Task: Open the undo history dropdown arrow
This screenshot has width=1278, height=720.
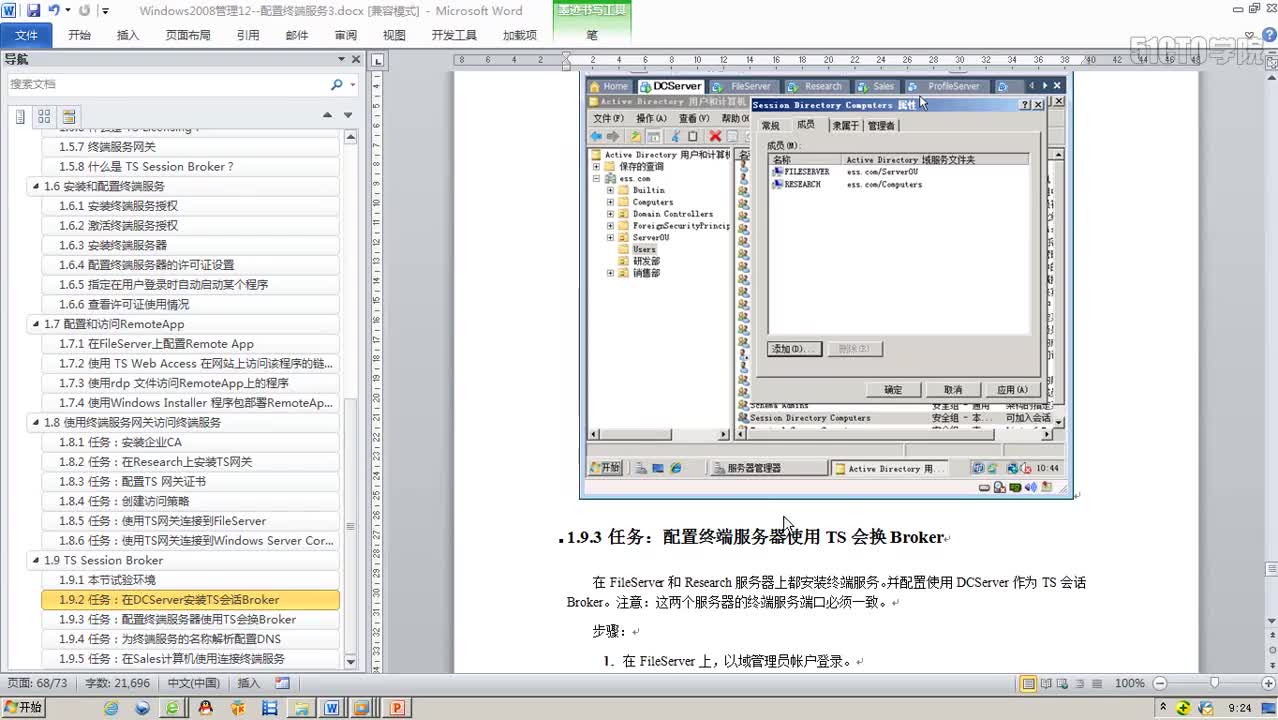Action: click(x=67, y=11)
